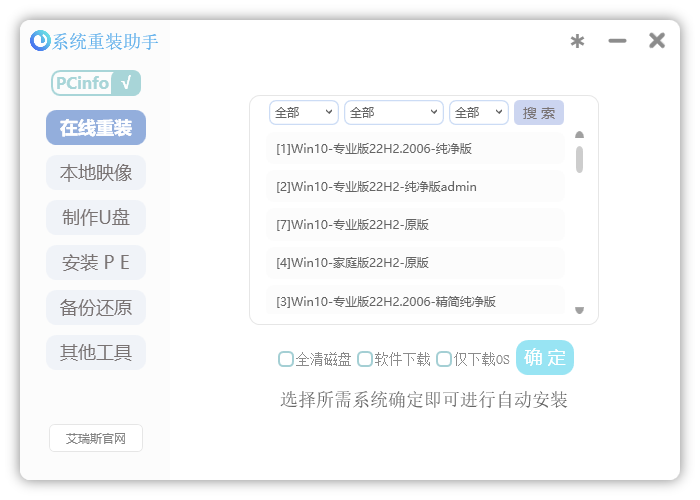This screenshot has width=700, height=500.
Task: Open the 艾瑞斯官网 link
Action: click(x=96, y=438)
